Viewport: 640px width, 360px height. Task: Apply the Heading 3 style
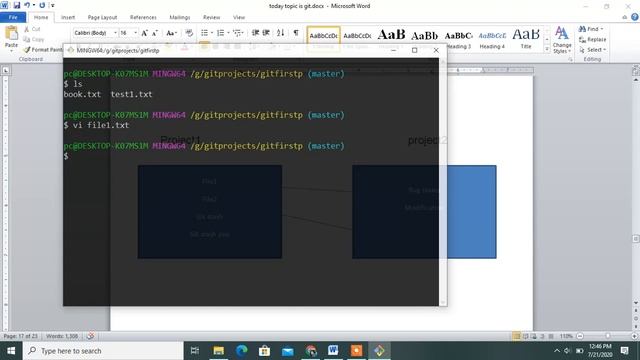pos(459,39)
